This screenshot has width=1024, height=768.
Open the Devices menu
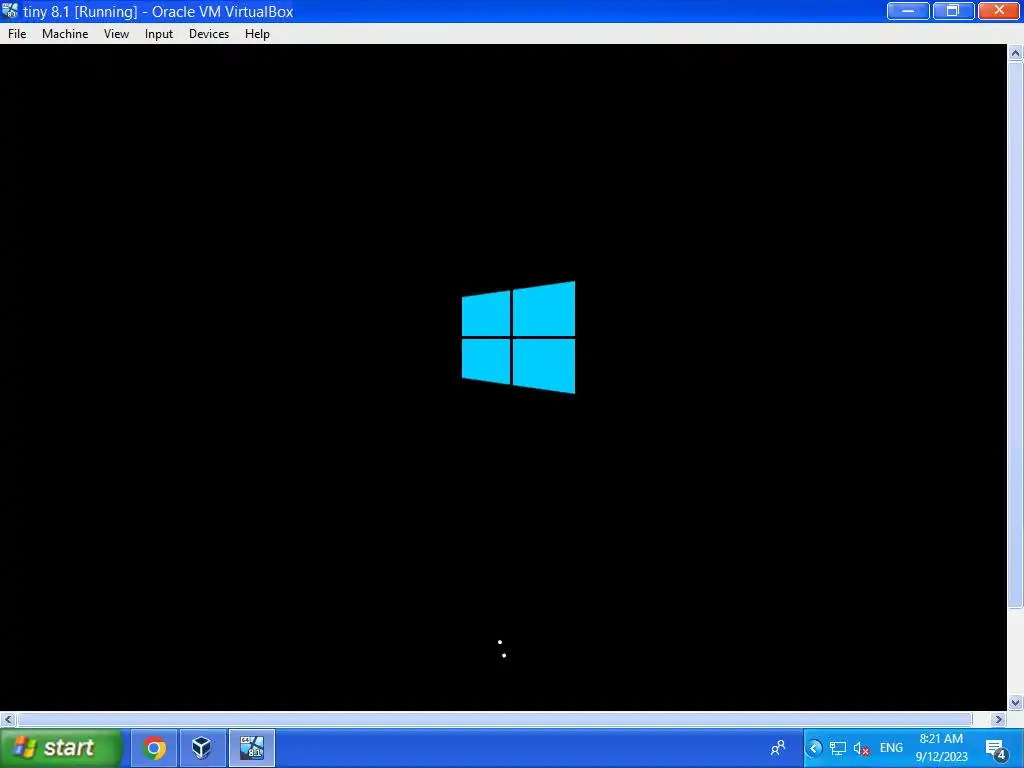tap(209, 34)
